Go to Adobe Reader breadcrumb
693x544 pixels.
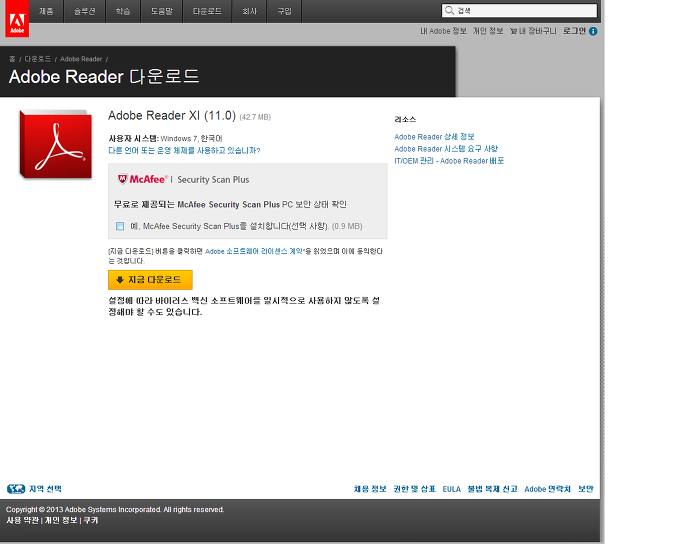pyautogui.click(x=81, y=59)
